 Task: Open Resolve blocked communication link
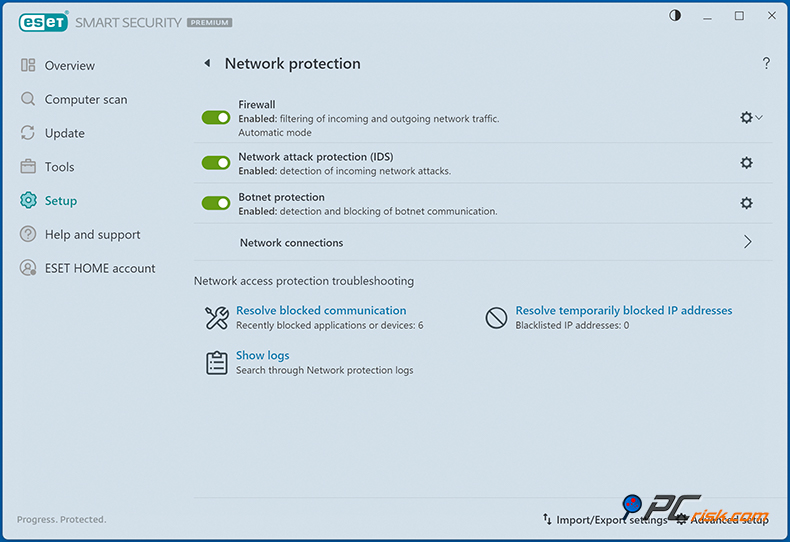coord(321,311)
